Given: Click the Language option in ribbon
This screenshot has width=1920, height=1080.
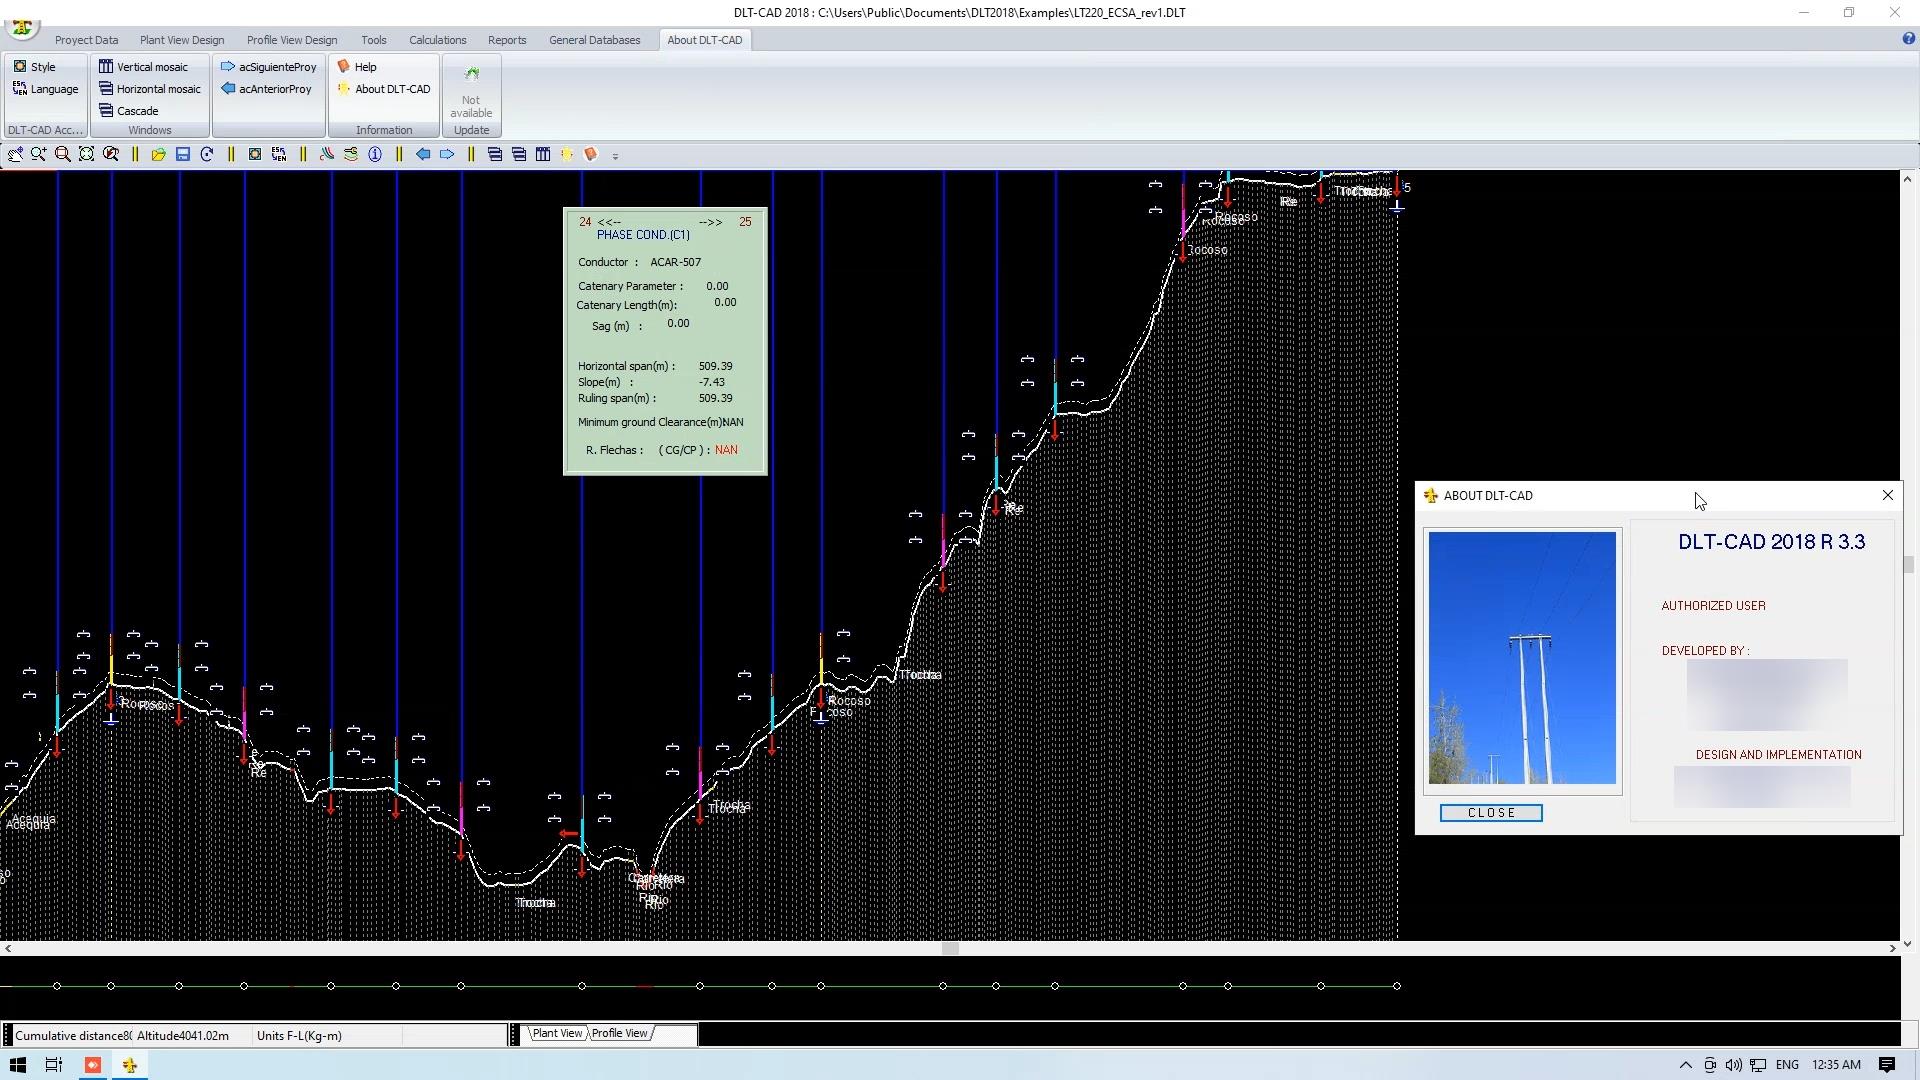Looking at the screenshot, I should 54,89.
